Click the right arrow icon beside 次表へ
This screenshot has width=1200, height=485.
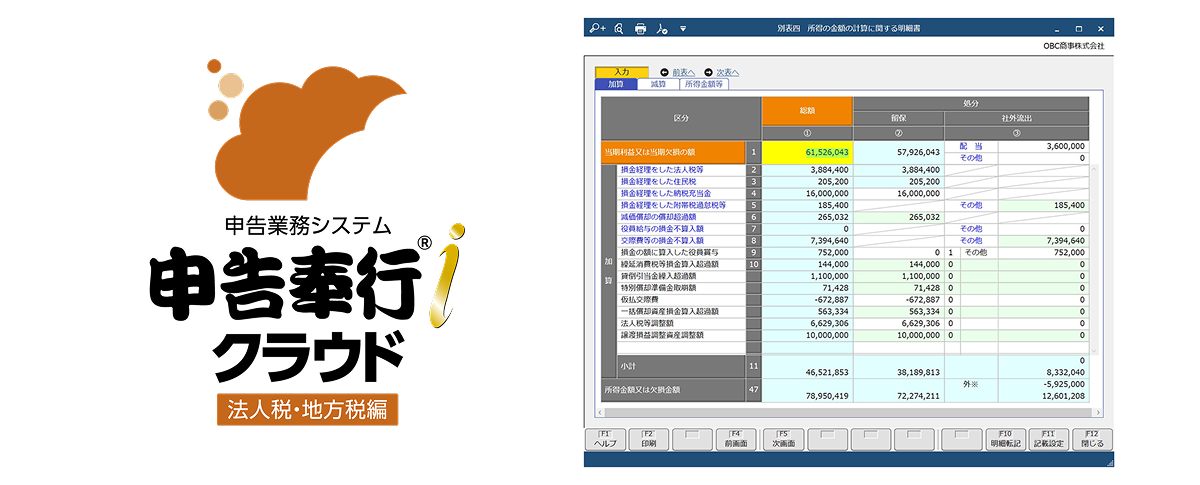click(708, 73)
